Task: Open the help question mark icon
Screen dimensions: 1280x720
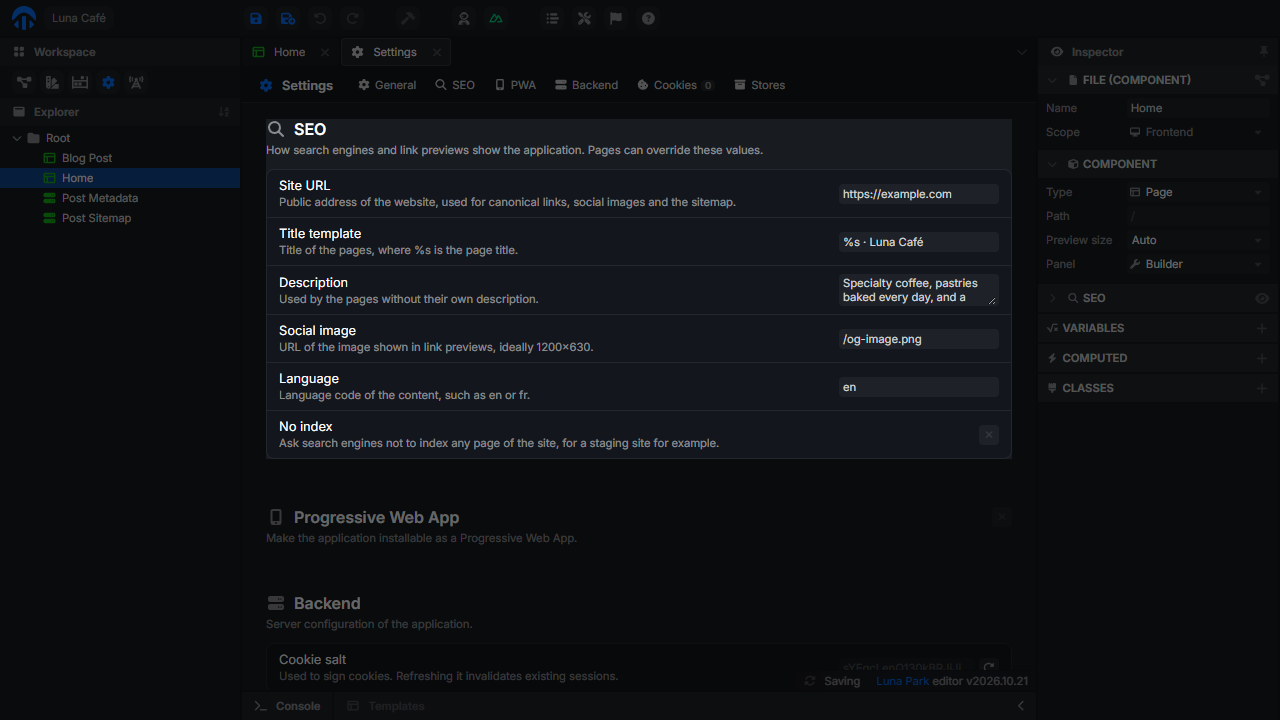Action: tap(648, 18)
